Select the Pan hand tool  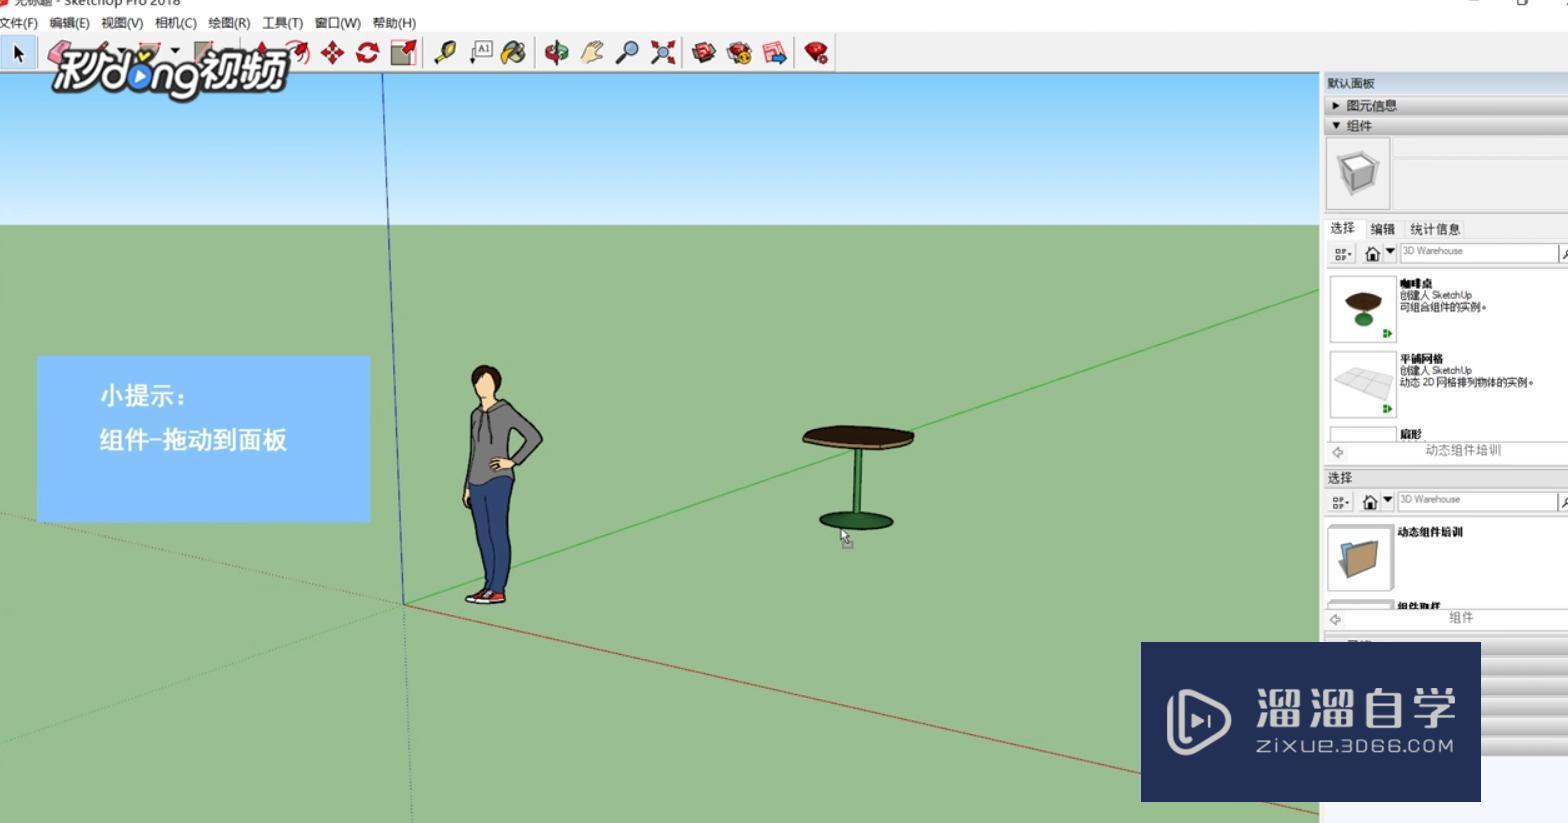click(592, 53)
